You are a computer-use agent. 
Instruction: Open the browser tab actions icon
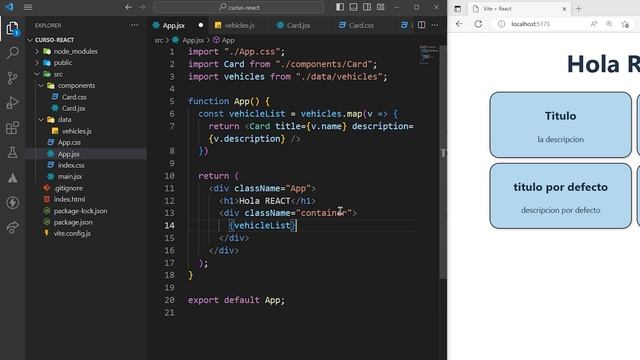[458, 9]
